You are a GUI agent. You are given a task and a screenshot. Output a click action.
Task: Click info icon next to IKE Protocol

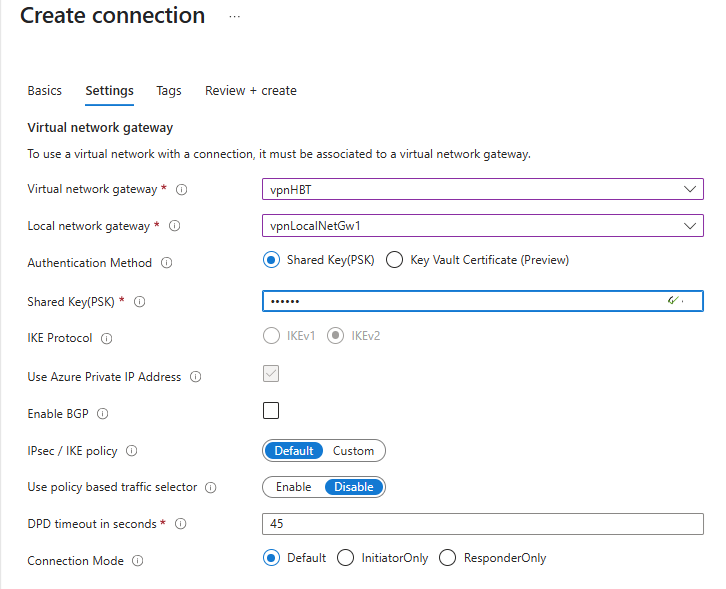tap(107, 338)
